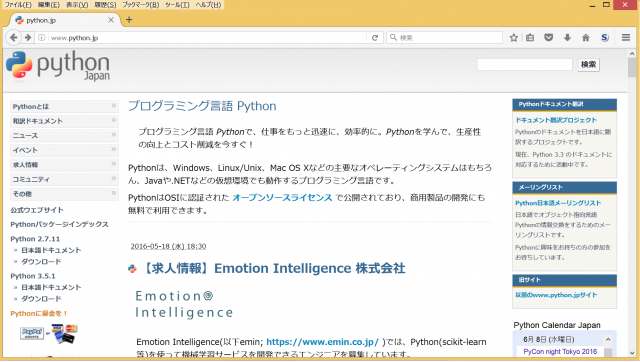Bookmark this page with the star icon
The width and height of the screenshot is (640, 362).
513,38
